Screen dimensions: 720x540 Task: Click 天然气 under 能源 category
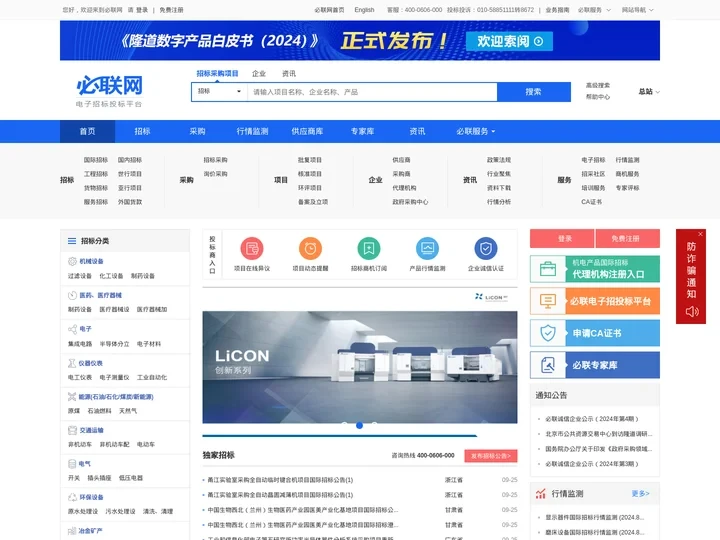point(128,411)
